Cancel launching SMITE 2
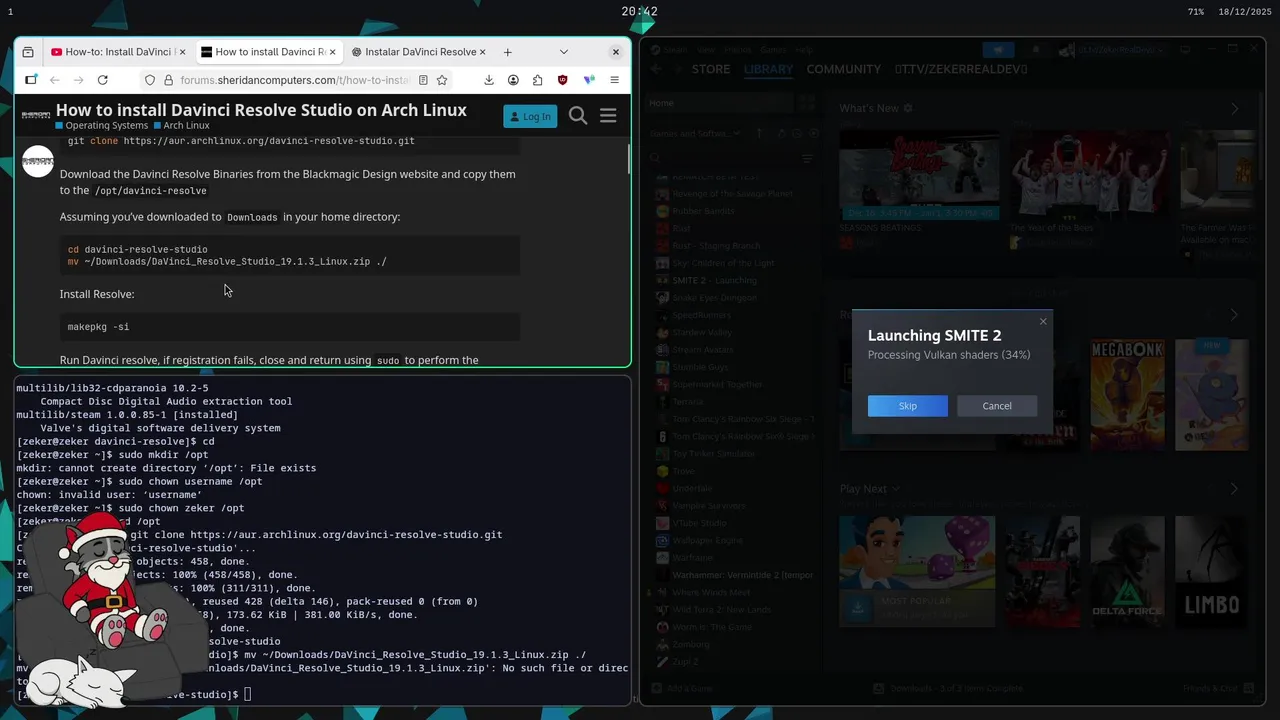The height and width of the screenshot is (720, 1280). [x=997, y=406]
